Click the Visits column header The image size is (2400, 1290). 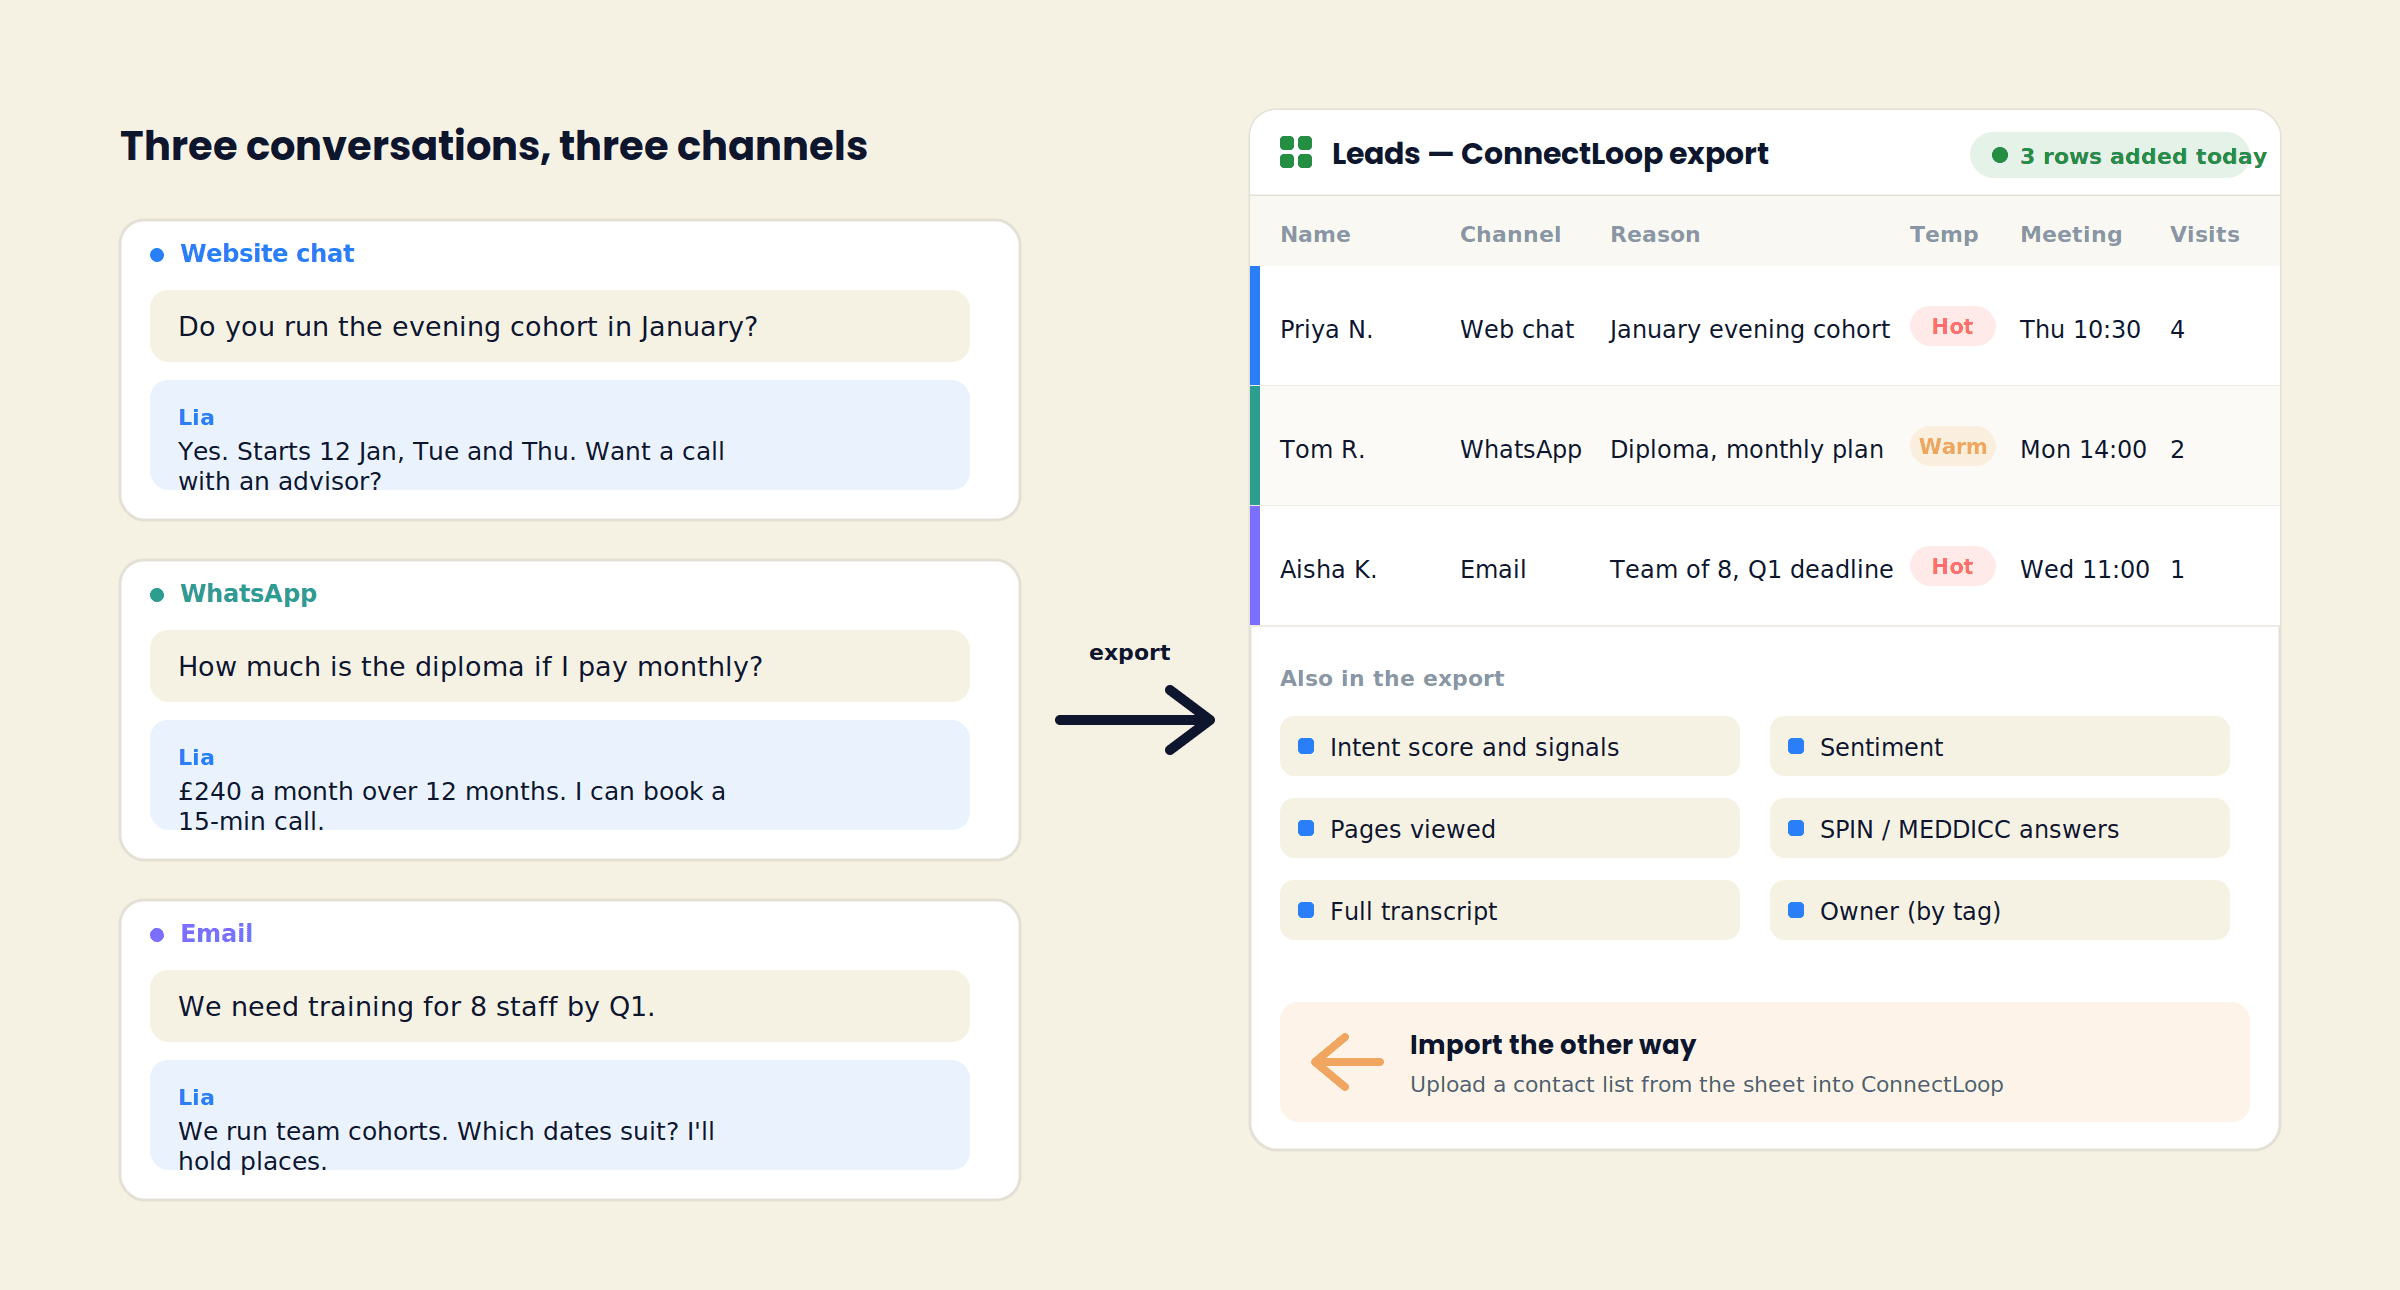pos(2204,234)
